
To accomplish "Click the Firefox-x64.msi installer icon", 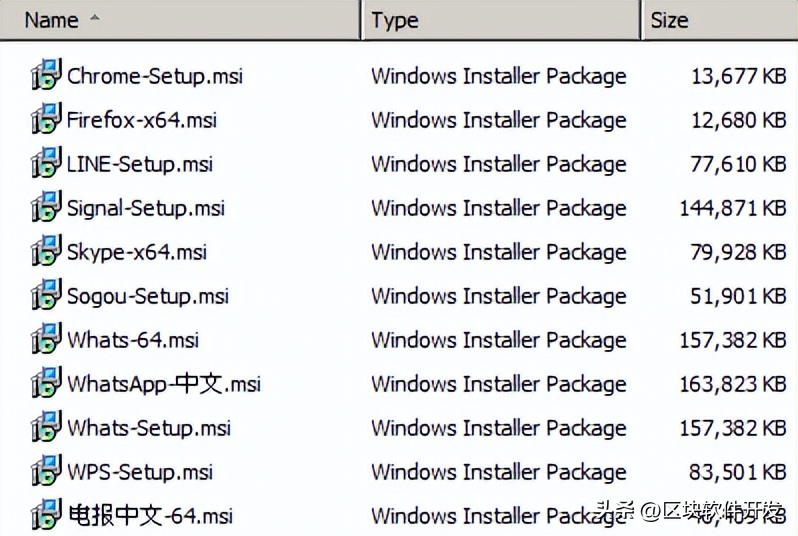I will (46, 119).
